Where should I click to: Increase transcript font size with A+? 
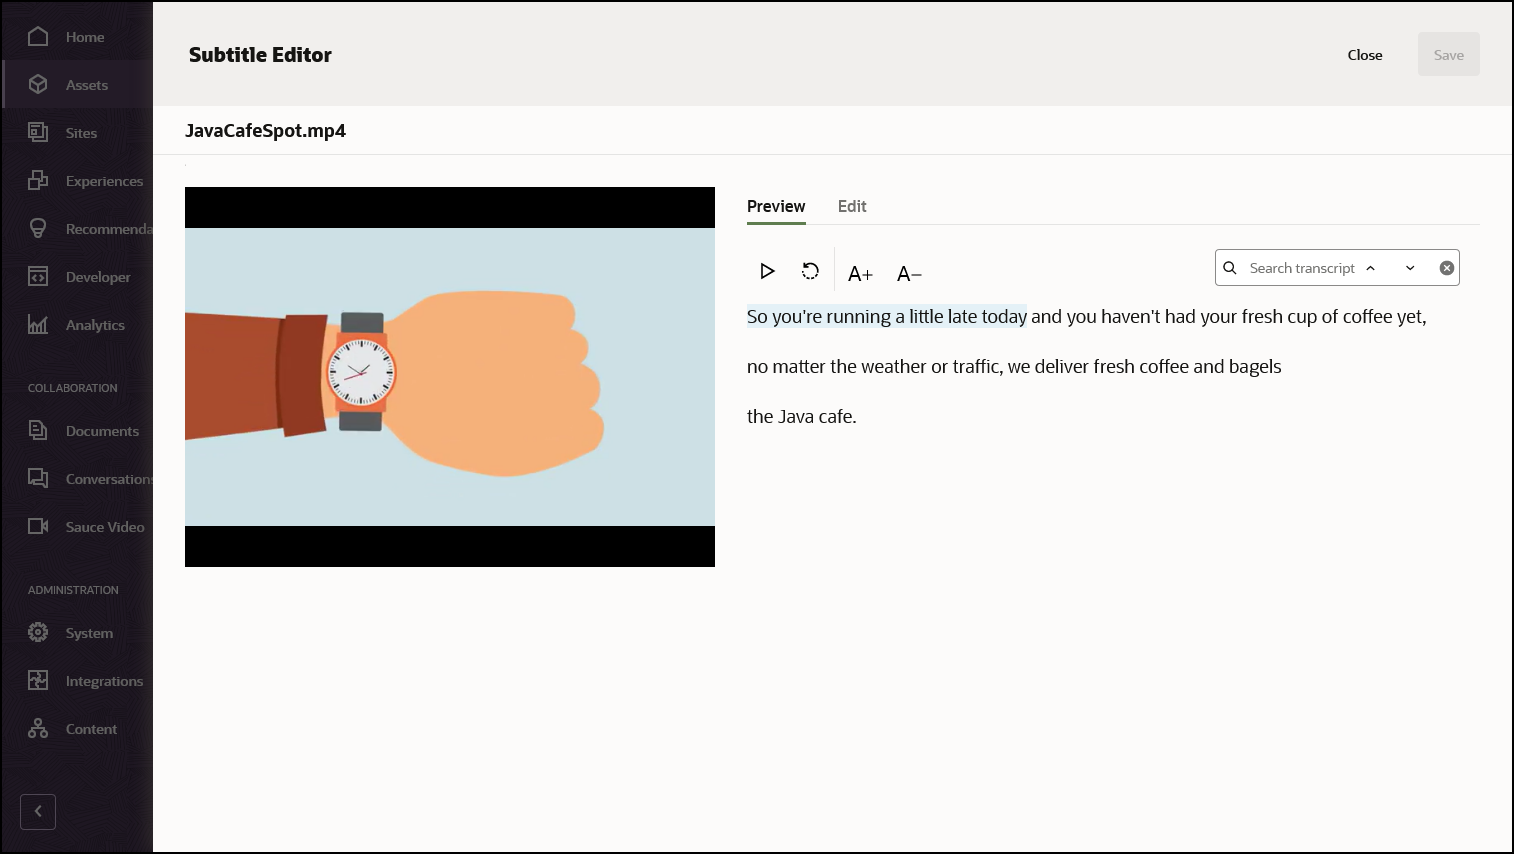pyautogui.click(x=860, y=273)
